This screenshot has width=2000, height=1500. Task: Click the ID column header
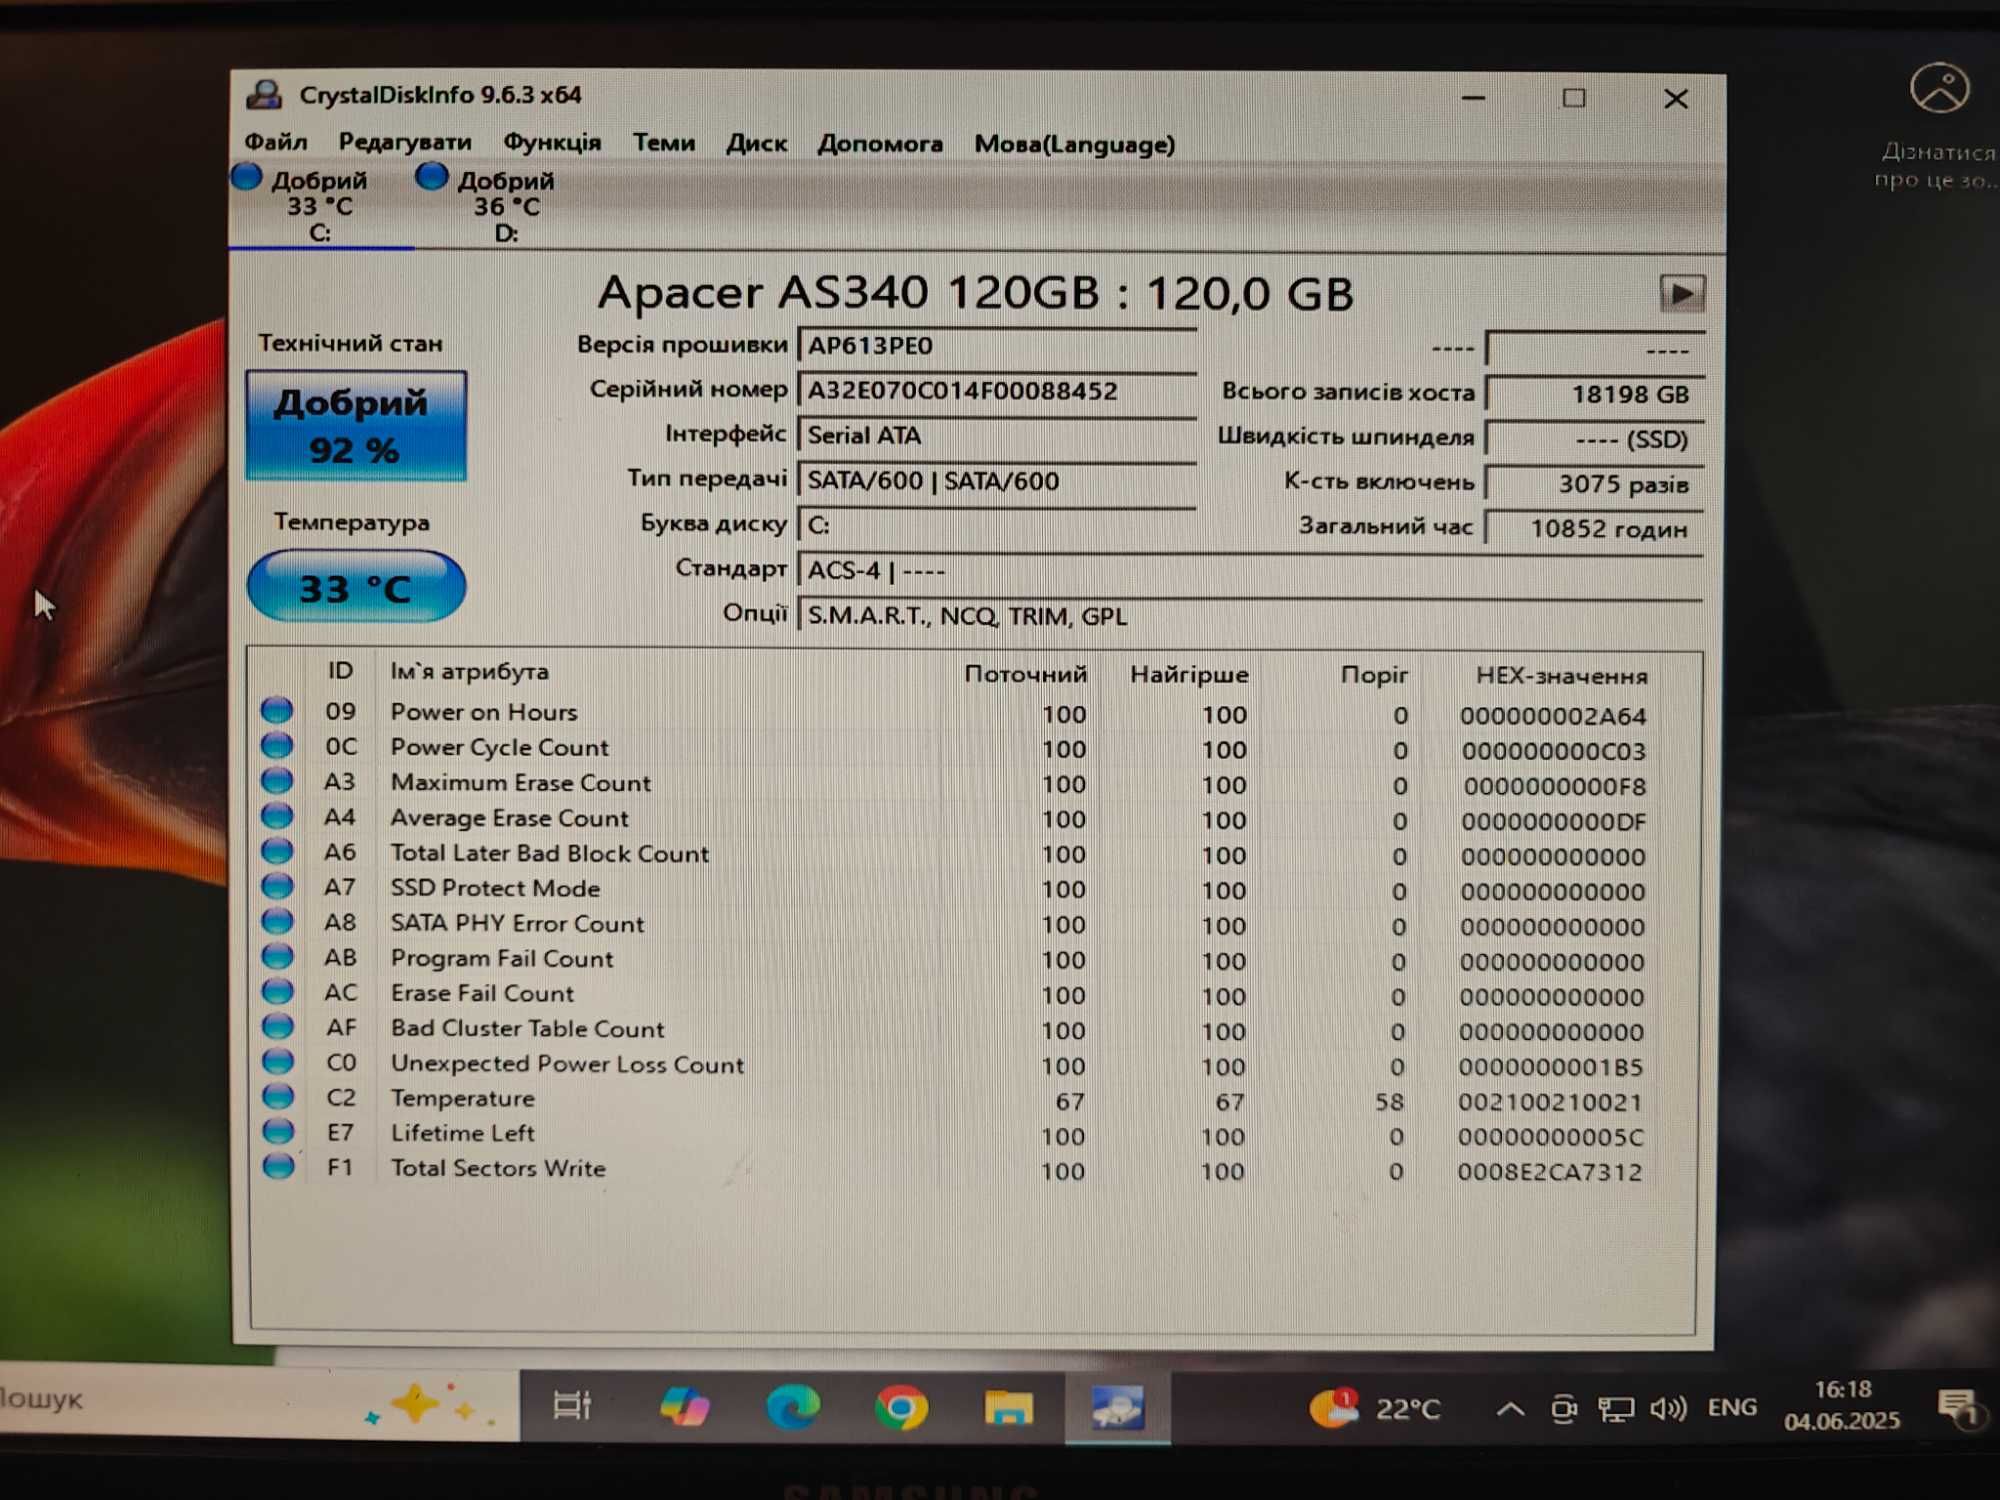click(x=340, y=671)
